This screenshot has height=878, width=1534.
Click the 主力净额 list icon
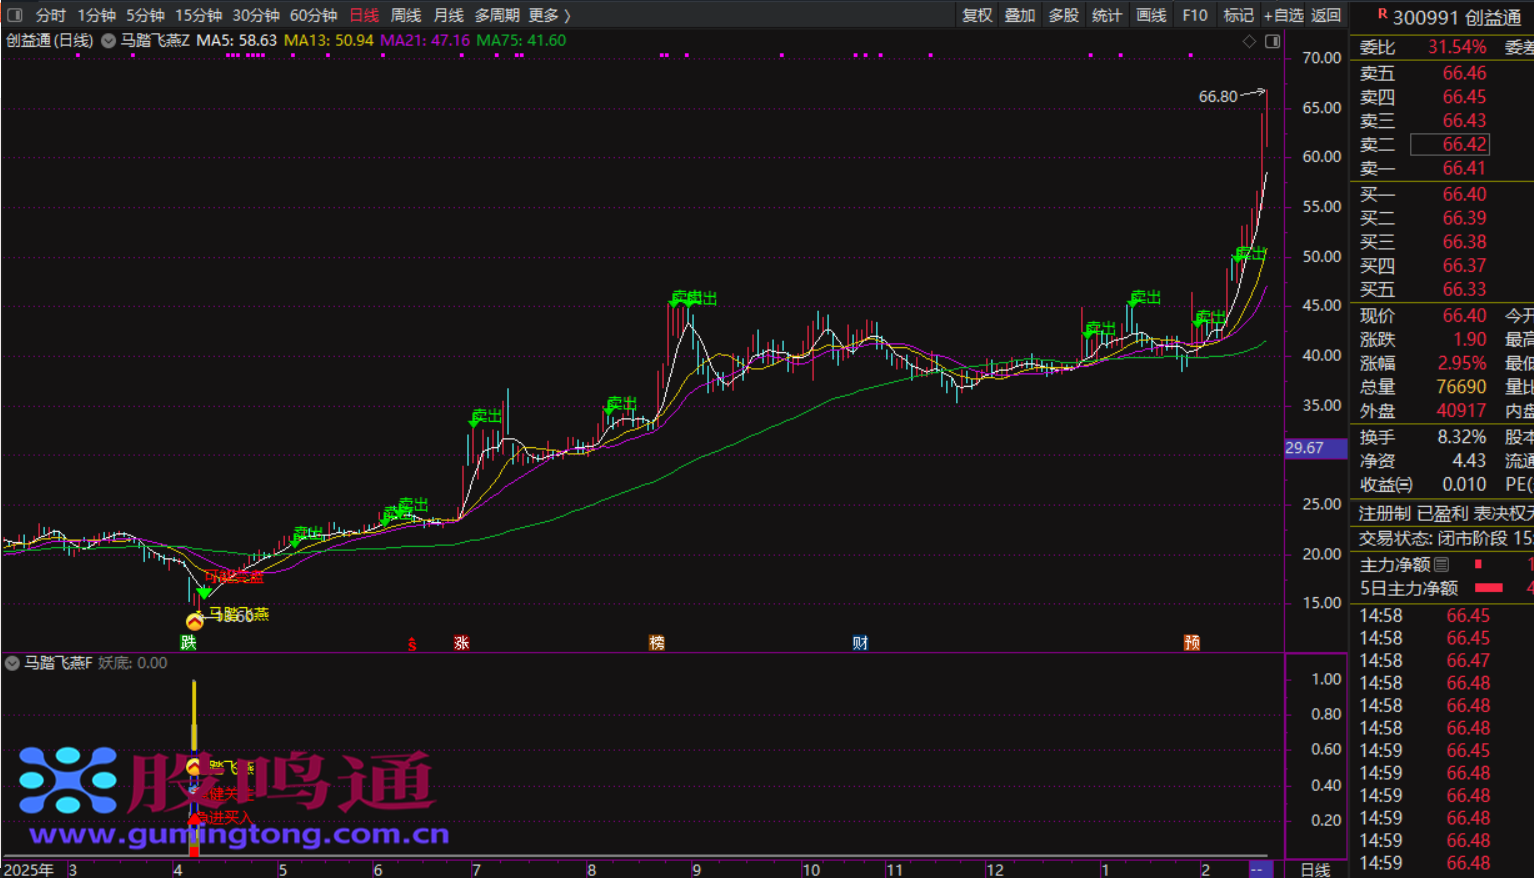[x=1441, y=564]
